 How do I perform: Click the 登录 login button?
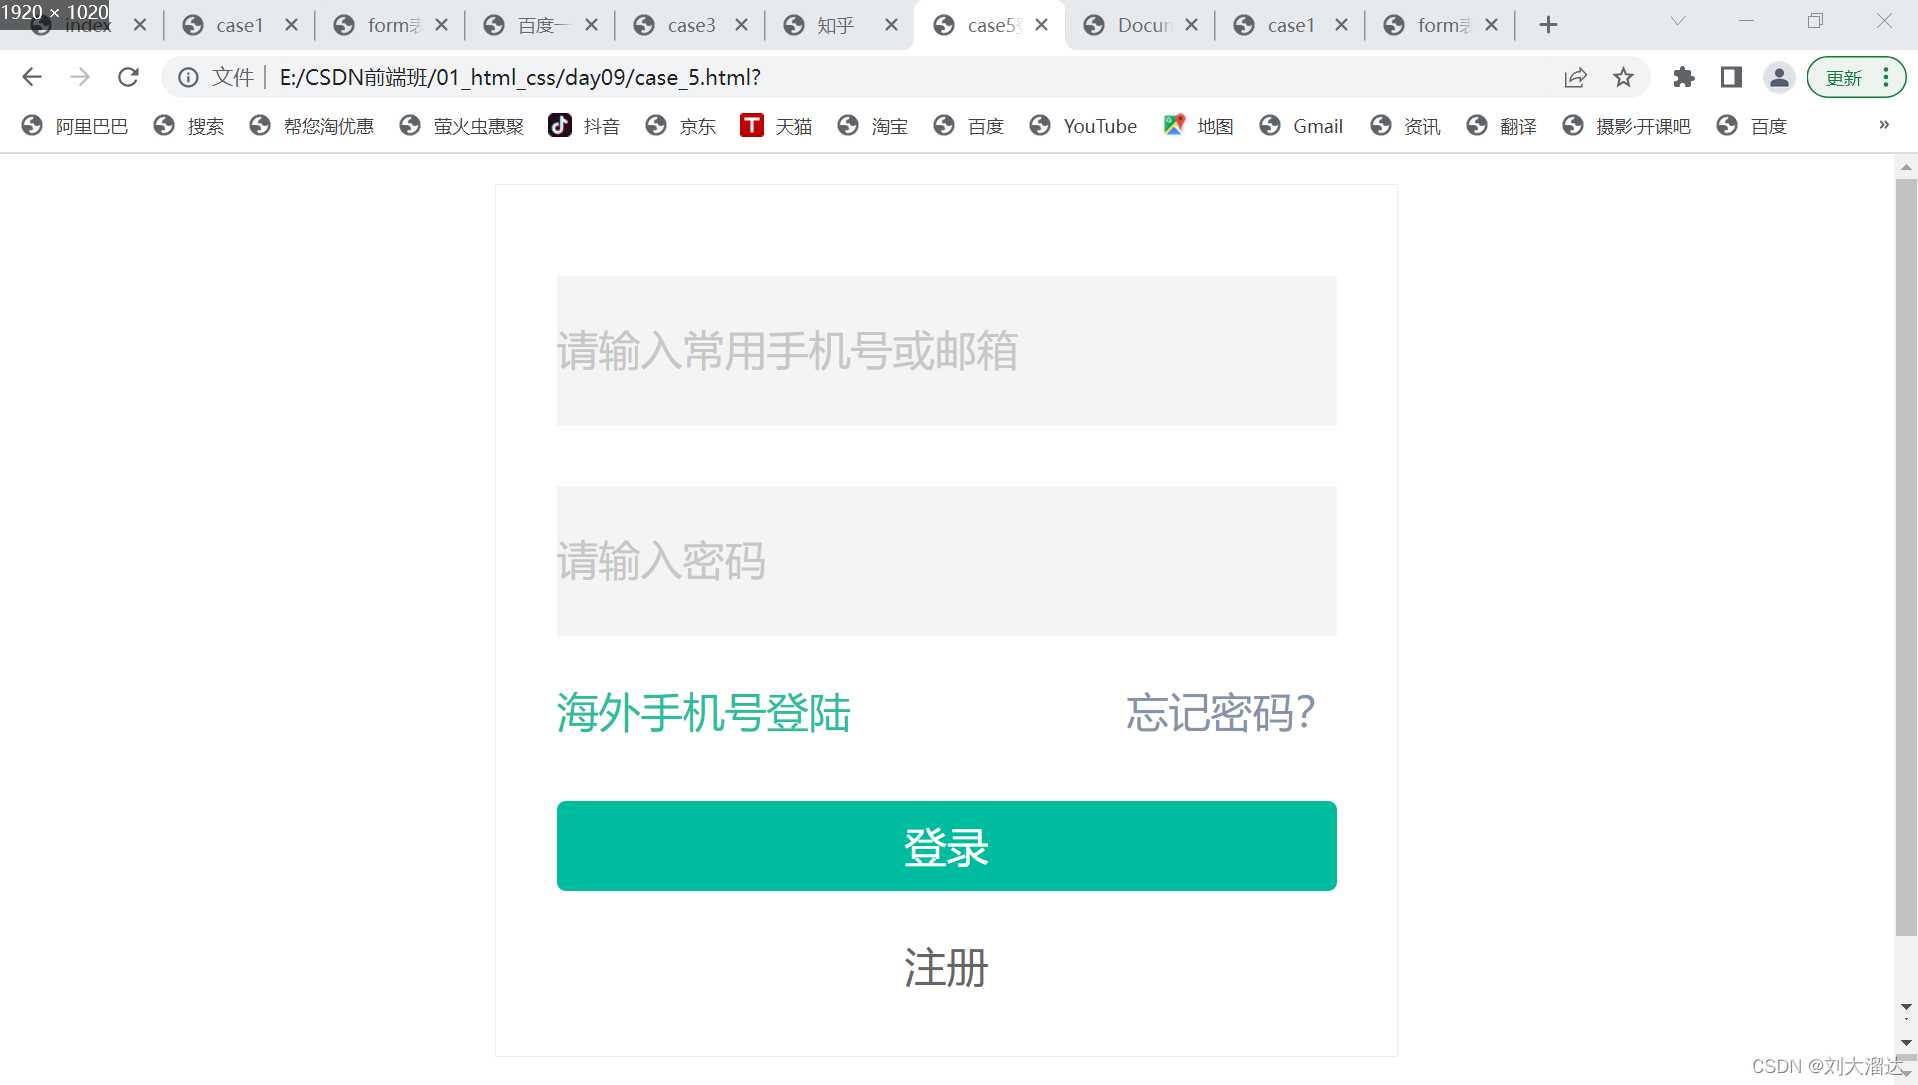(x=945, y=845)
